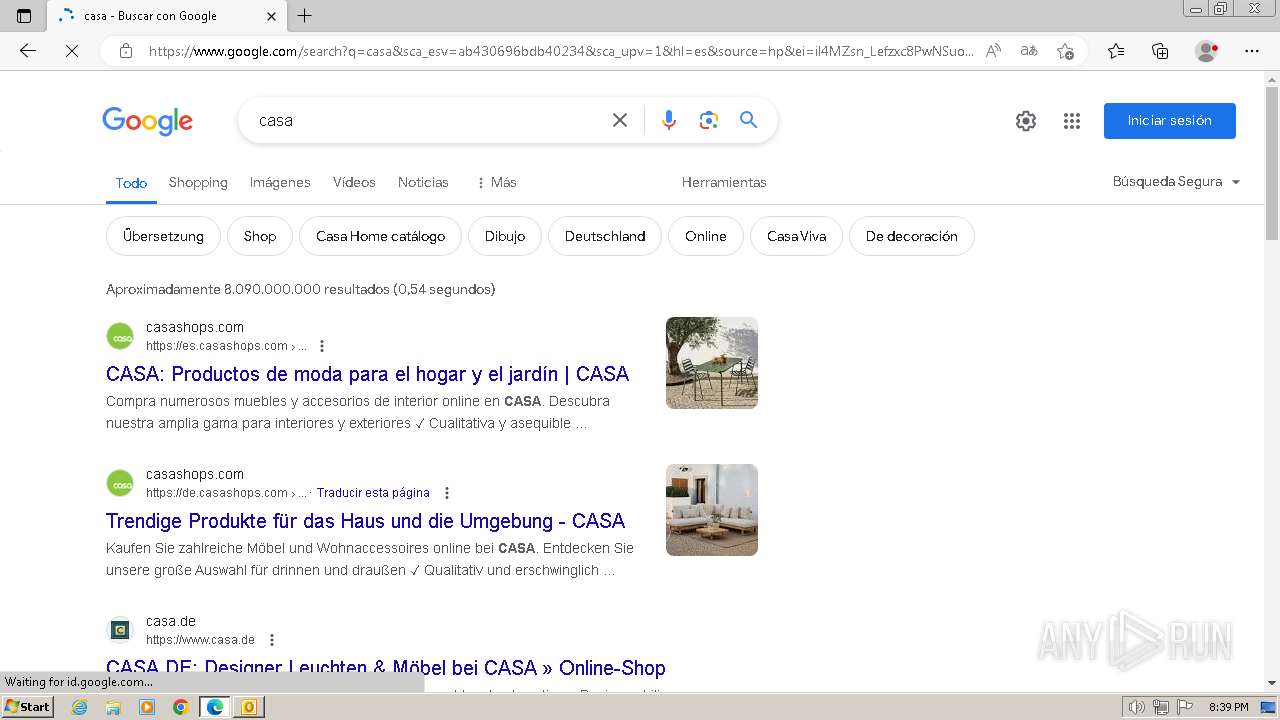Stop page loading with X button

click(72, 51)
